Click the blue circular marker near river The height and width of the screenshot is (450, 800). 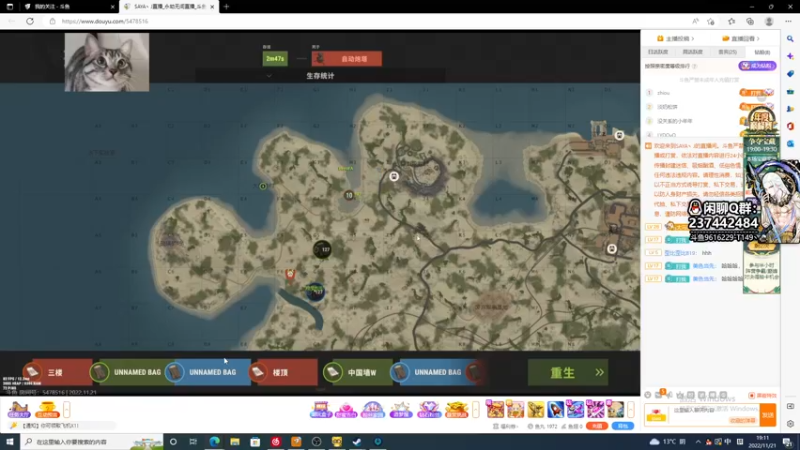(x=315, y=291)
